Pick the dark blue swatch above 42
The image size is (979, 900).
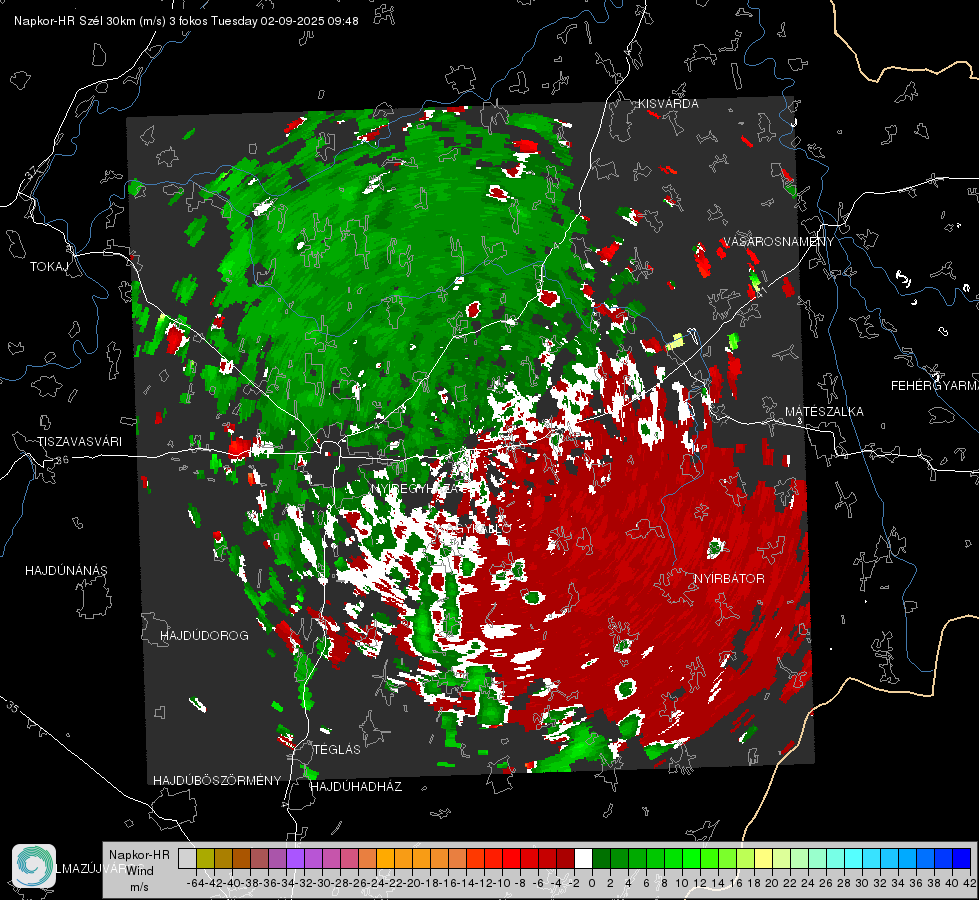962,859
